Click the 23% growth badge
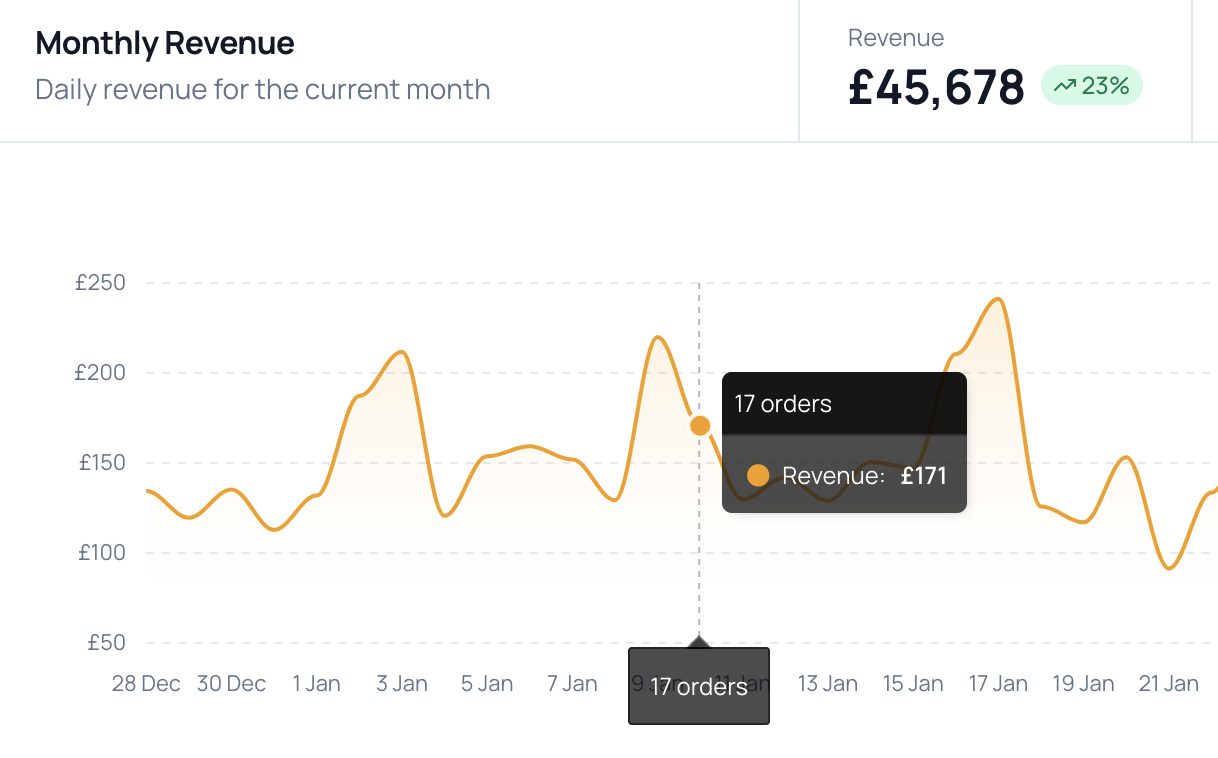The image size is (1218, 758). point(1092,86)
